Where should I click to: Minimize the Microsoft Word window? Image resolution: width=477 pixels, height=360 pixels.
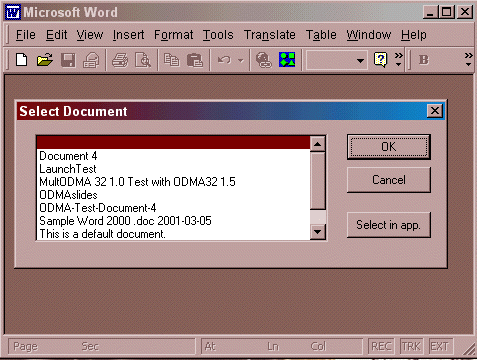431,12
